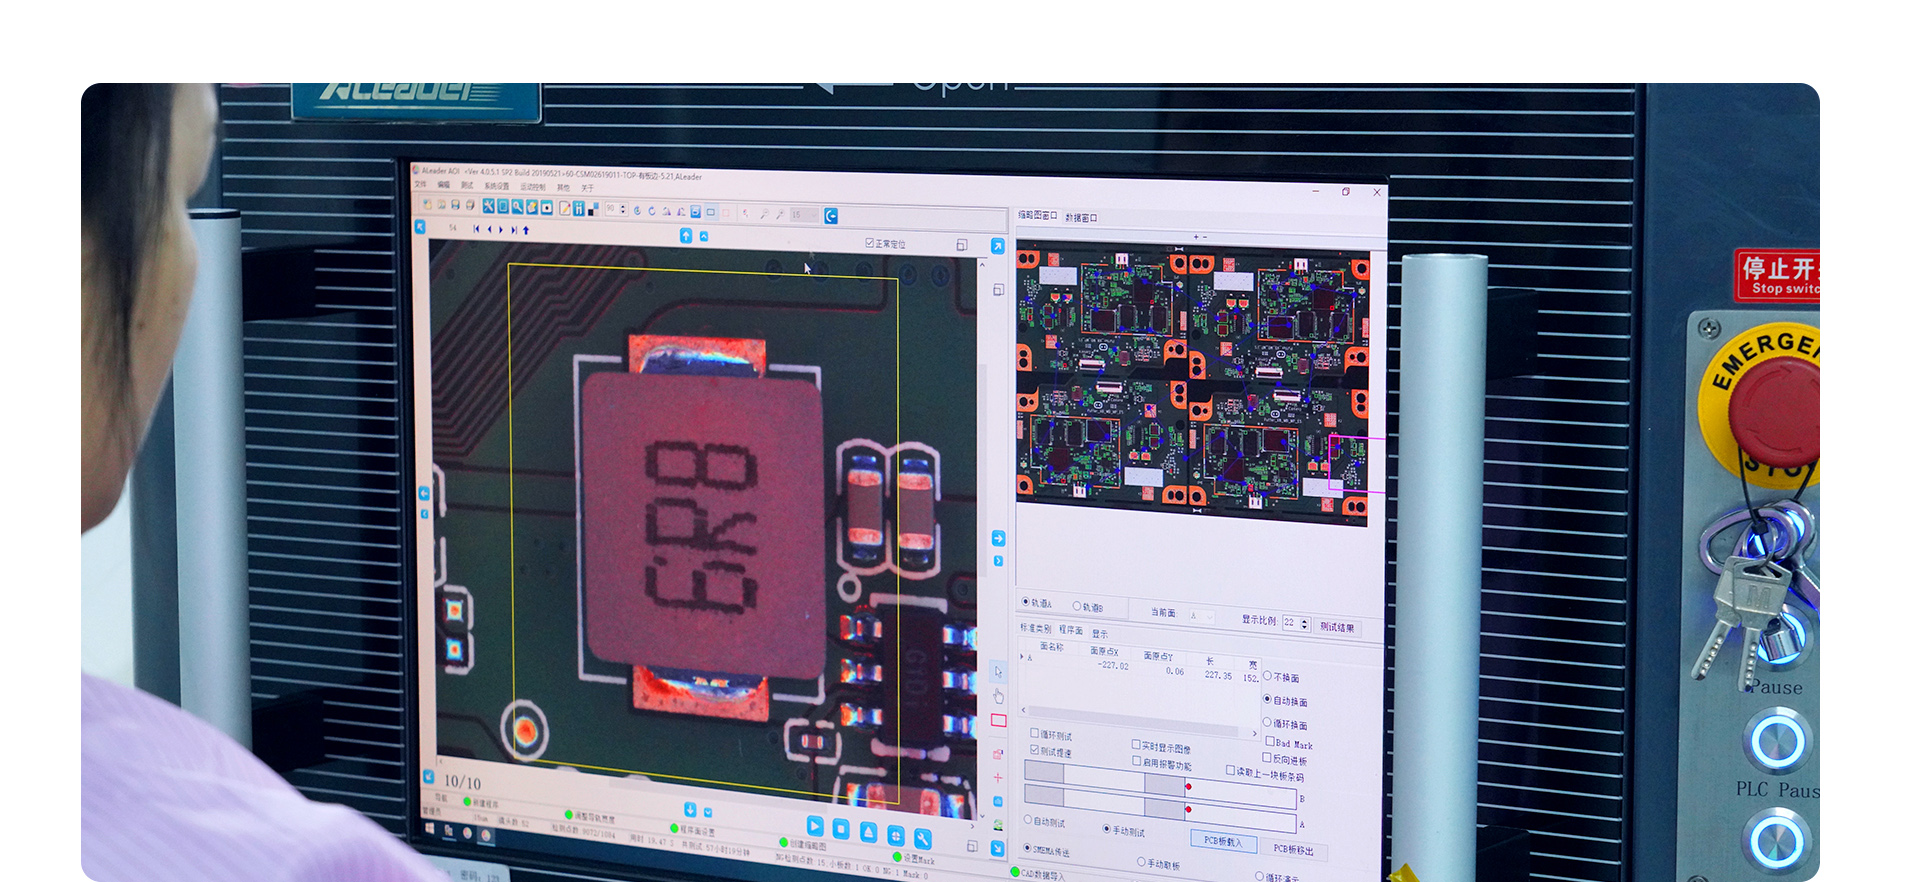Click the small blue chevron-right button beside the image
The width and height of the screenshot is (1914, 882).
click(998, 561)
